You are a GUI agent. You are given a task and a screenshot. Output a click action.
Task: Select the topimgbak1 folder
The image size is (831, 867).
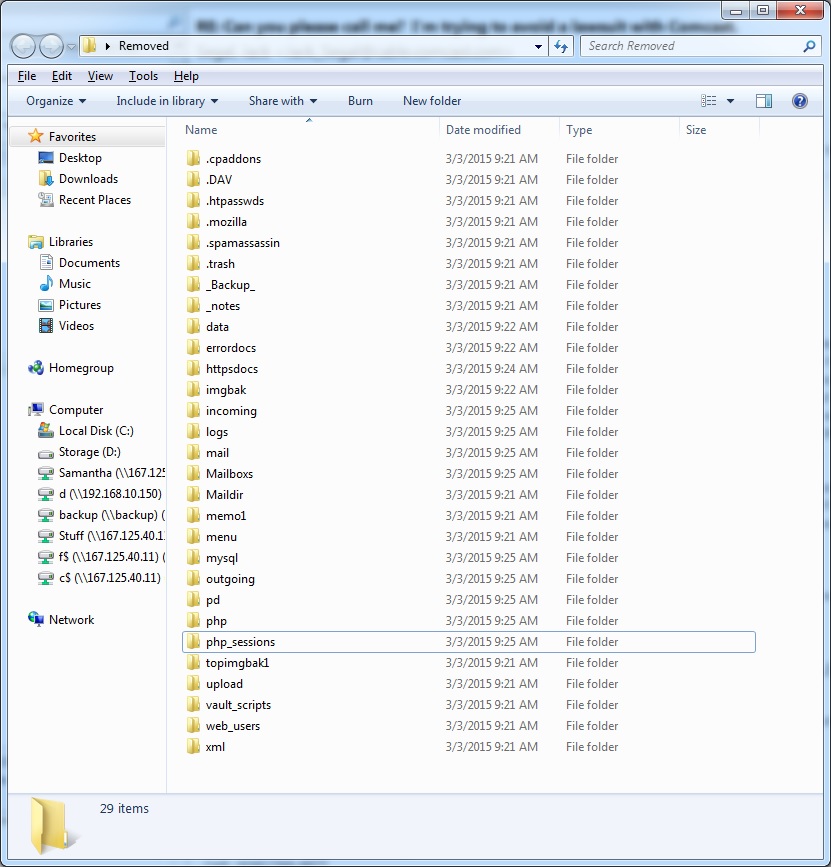(x=237, y=663)
